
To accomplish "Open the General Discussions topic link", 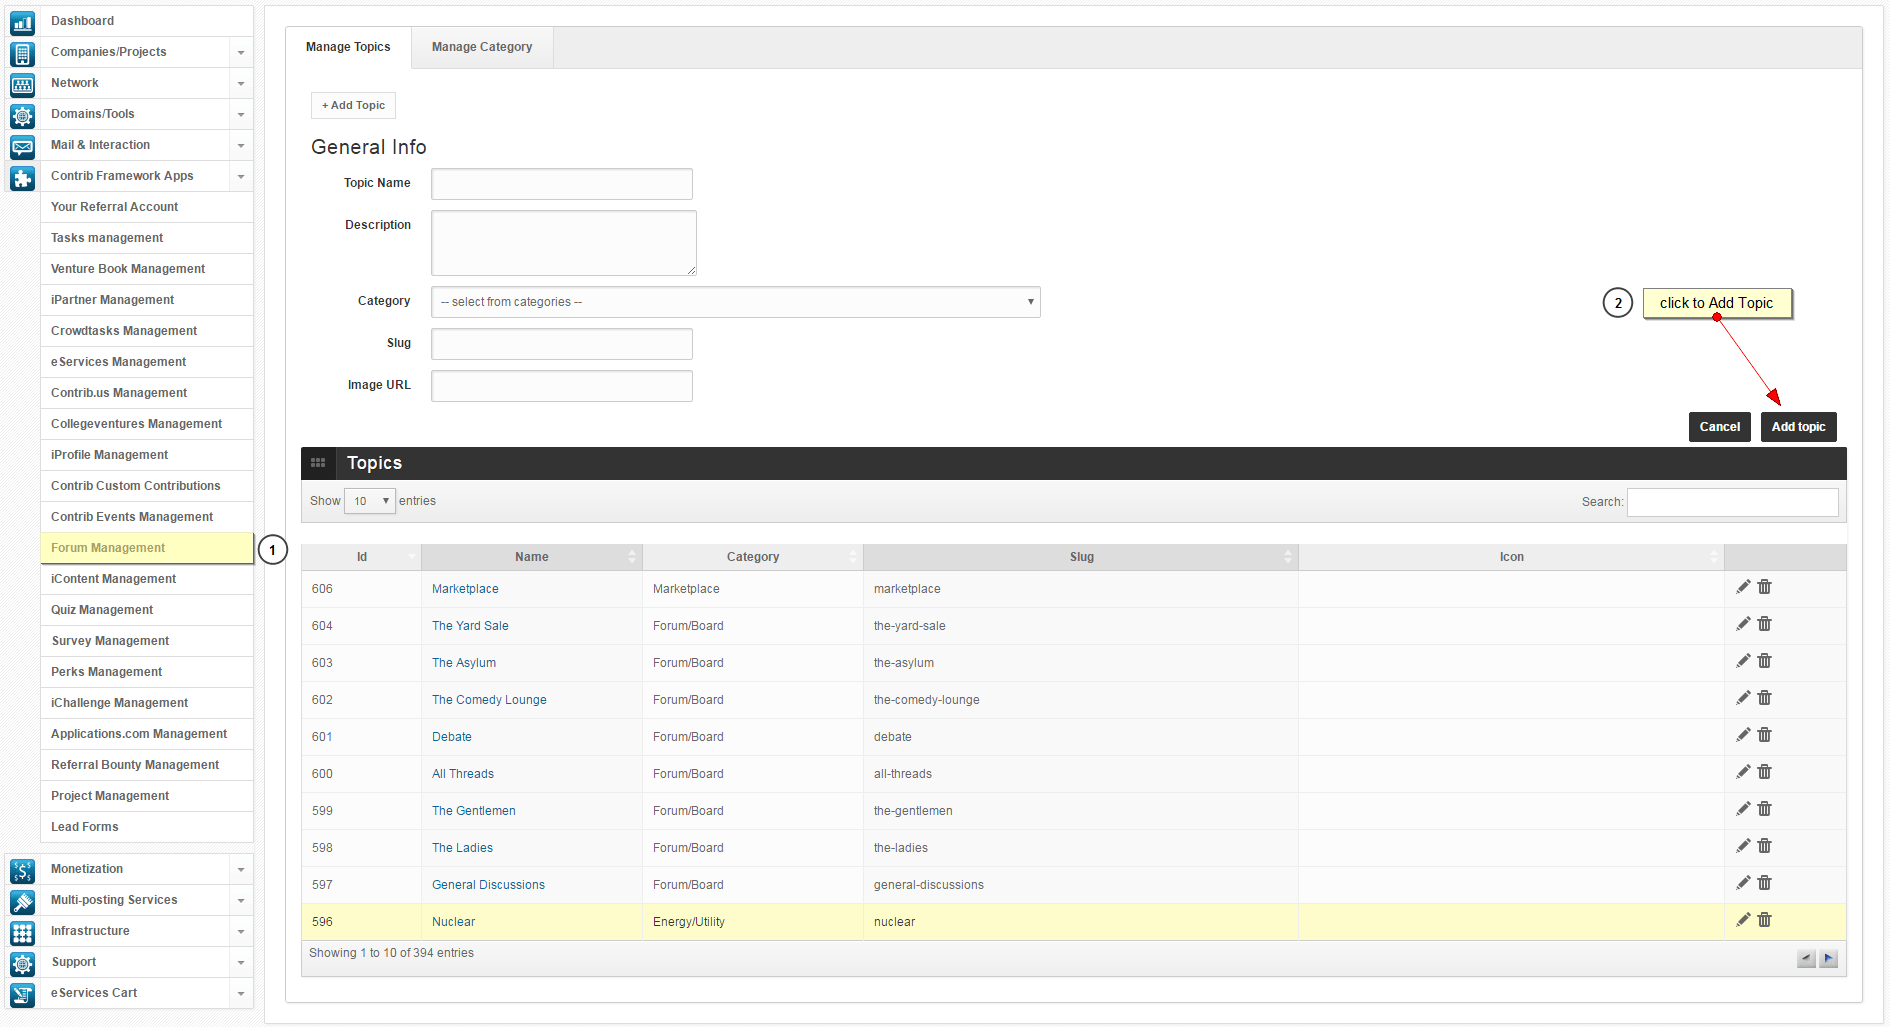I will click(488, 885).
